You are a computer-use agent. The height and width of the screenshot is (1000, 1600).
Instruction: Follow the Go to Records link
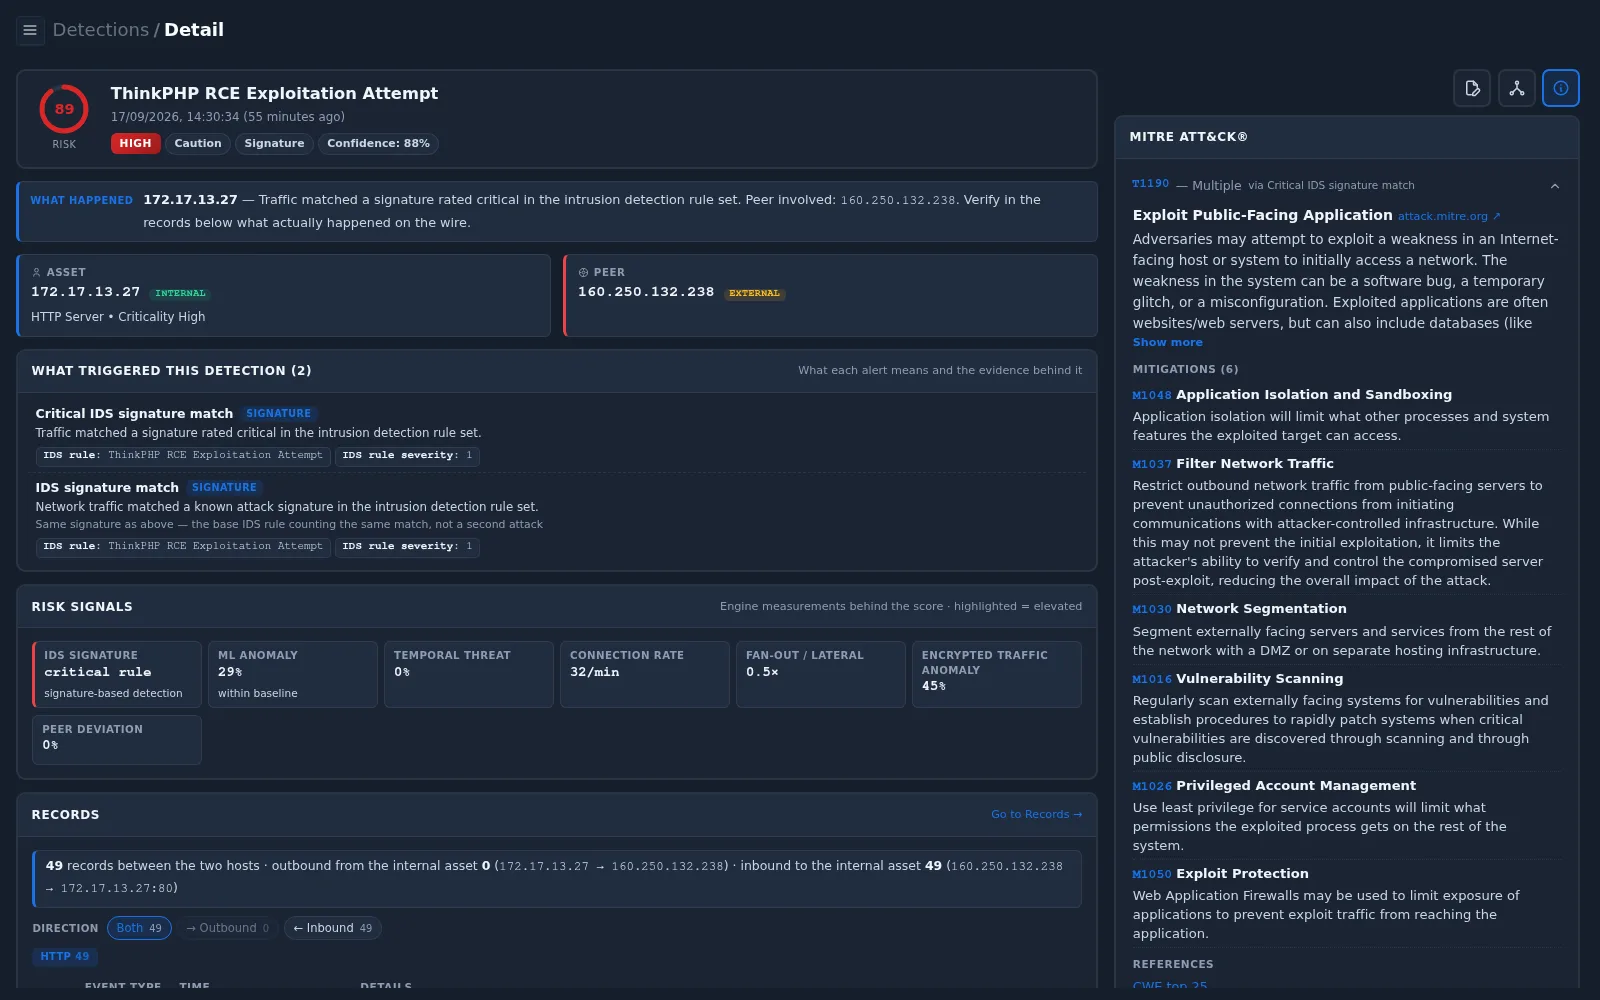click(x=1036, y=814)
